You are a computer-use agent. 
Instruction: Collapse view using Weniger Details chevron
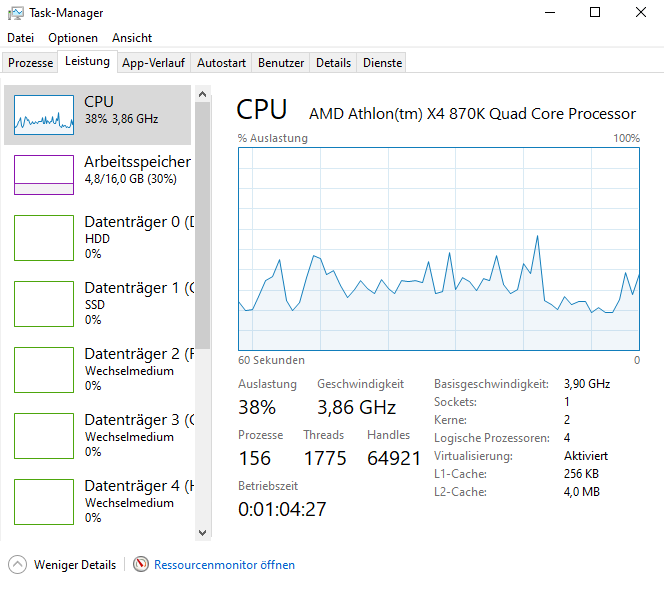point(16,565)
